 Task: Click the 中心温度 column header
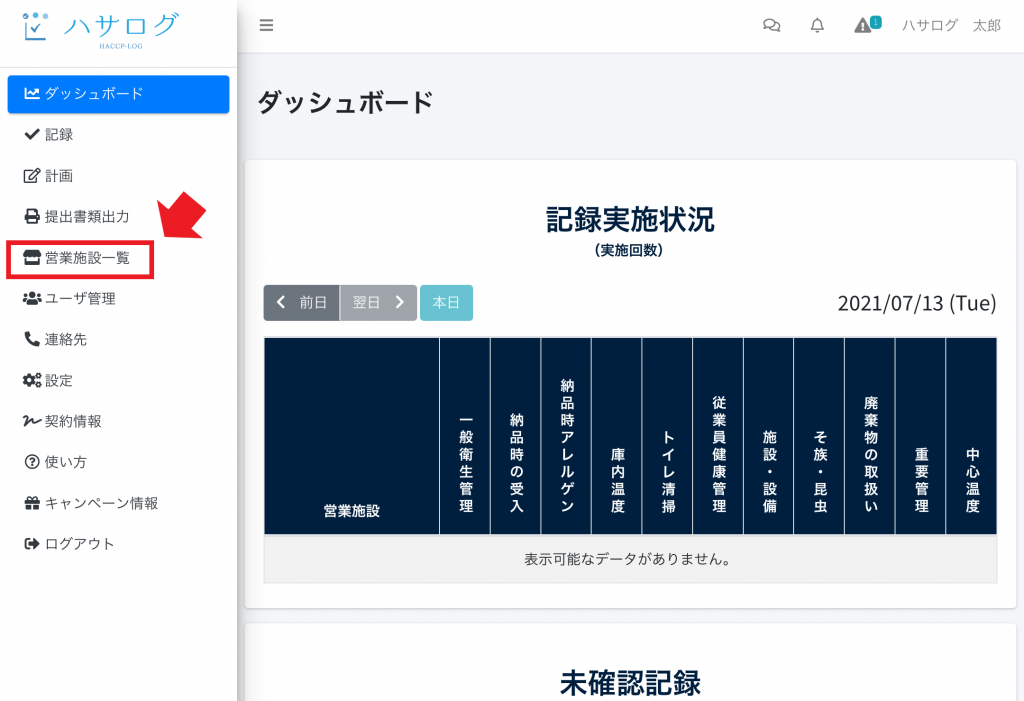(x=972, y=436)
